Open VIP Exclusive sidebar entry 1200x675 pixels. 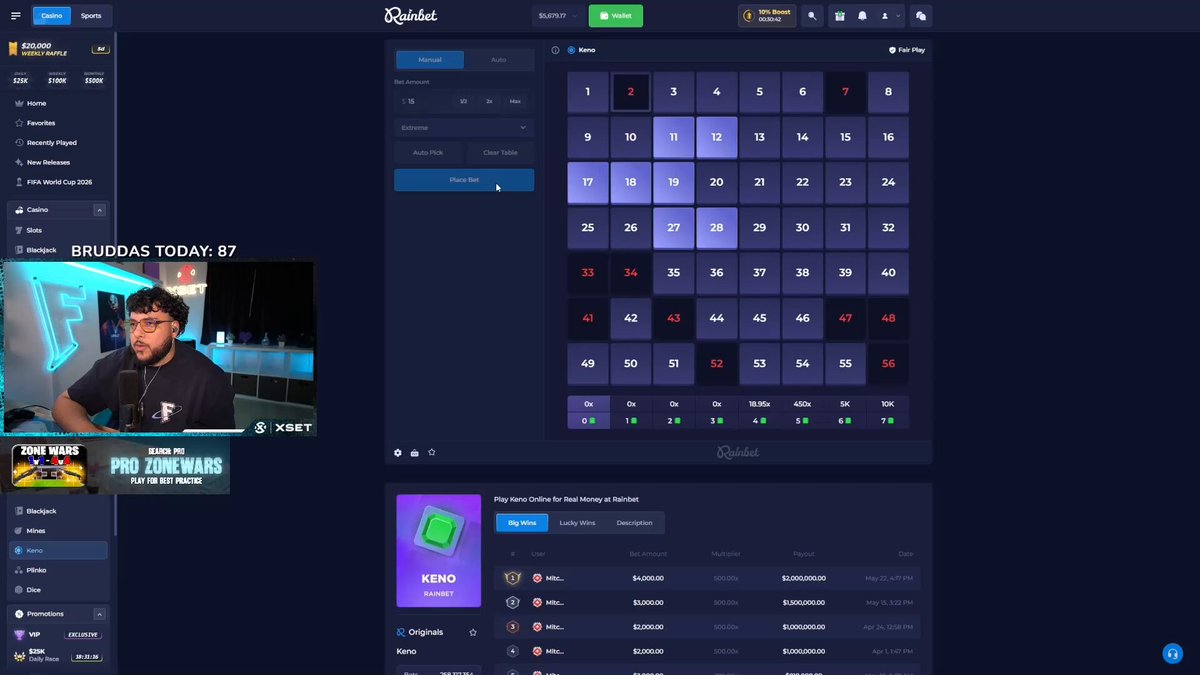click(58, 635)
